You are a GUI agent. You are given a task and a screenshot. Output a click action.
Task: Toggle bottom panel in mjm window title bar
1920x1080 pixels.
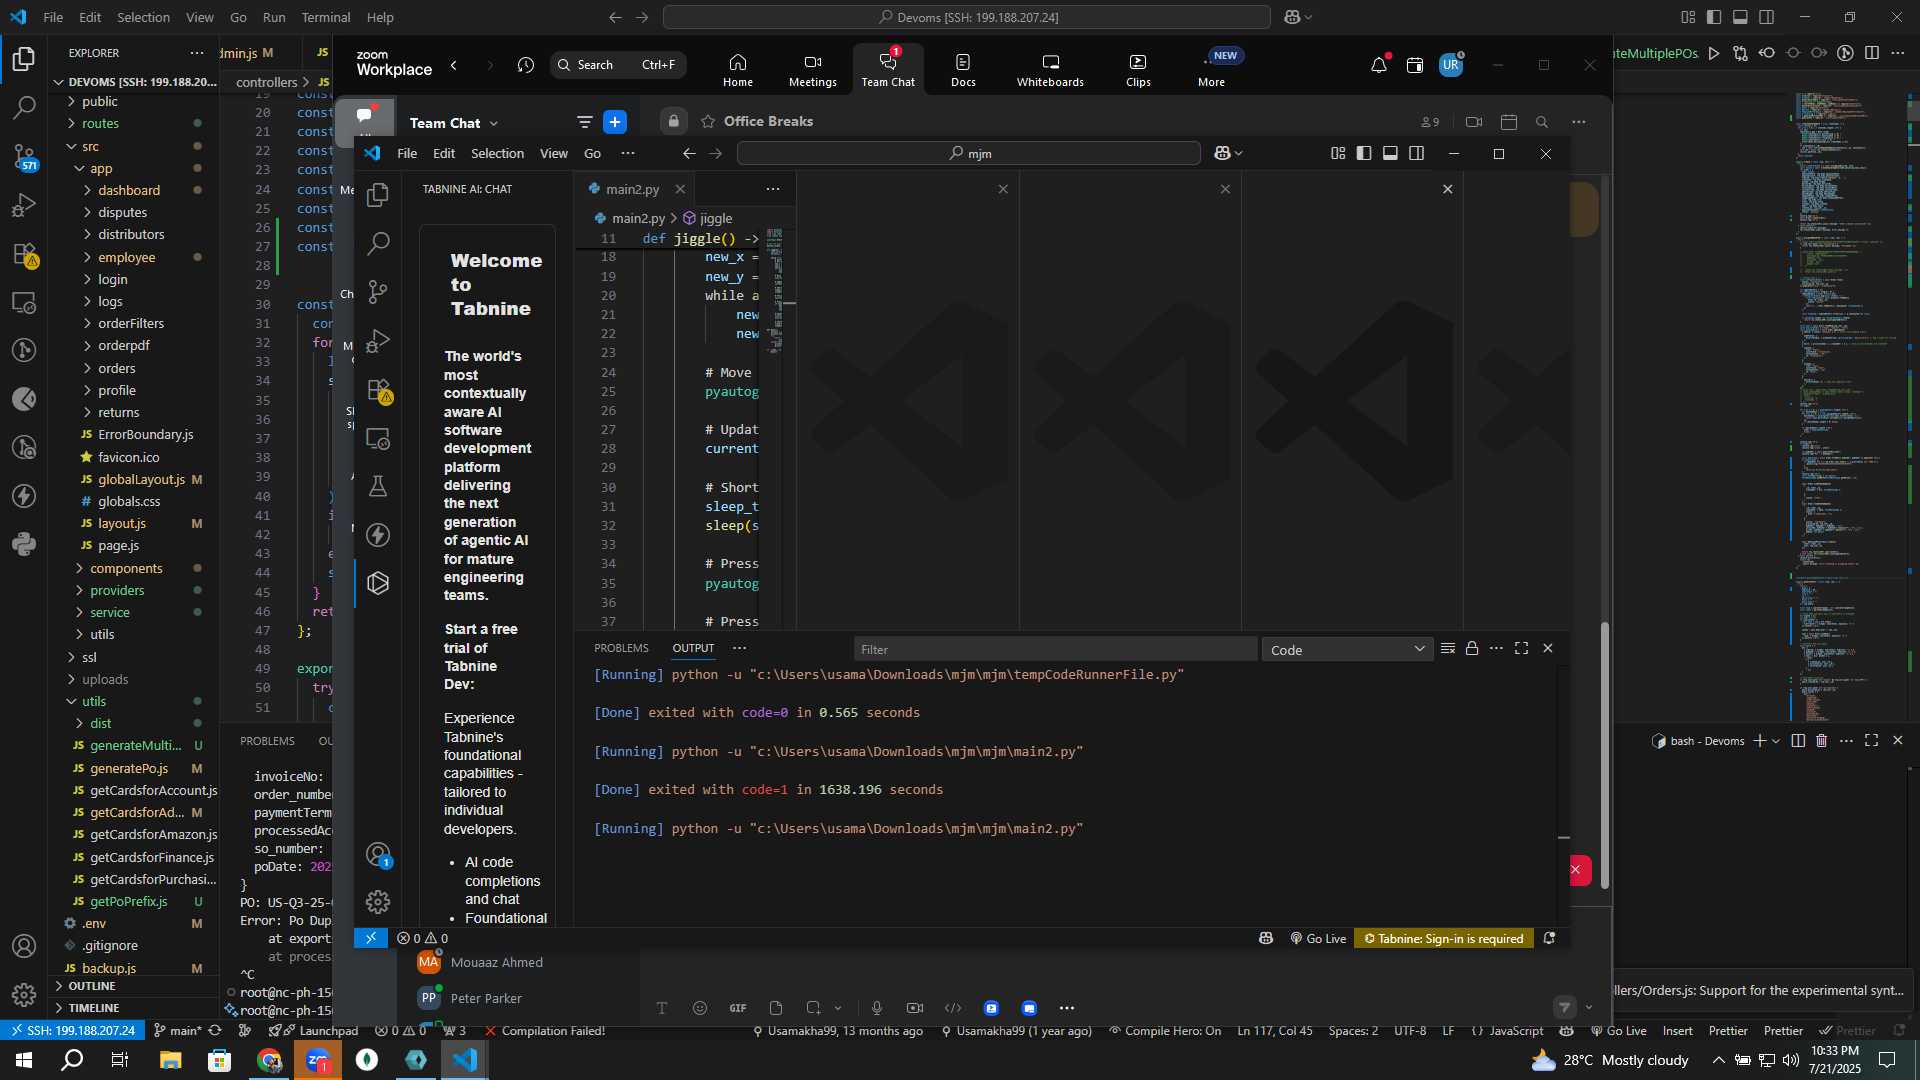1390,154
